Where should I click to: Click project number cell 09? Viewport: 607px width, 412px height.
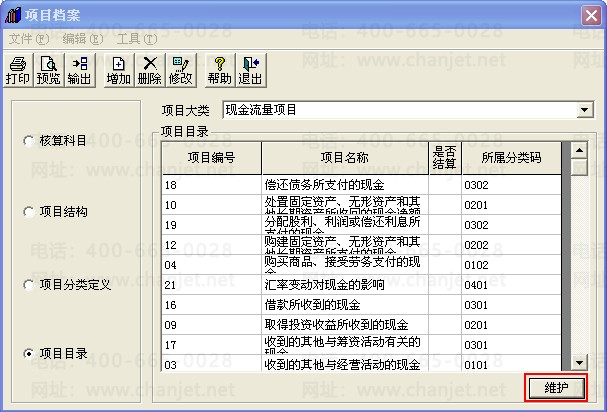tap(211, 325)
